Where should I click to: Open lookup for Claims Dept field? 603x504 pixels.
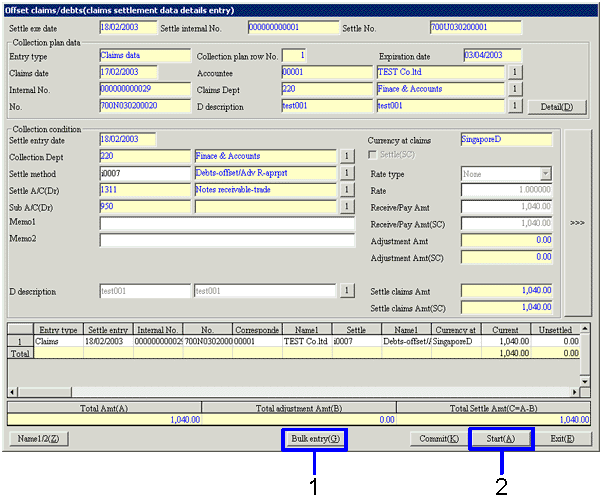click(516, 89)
